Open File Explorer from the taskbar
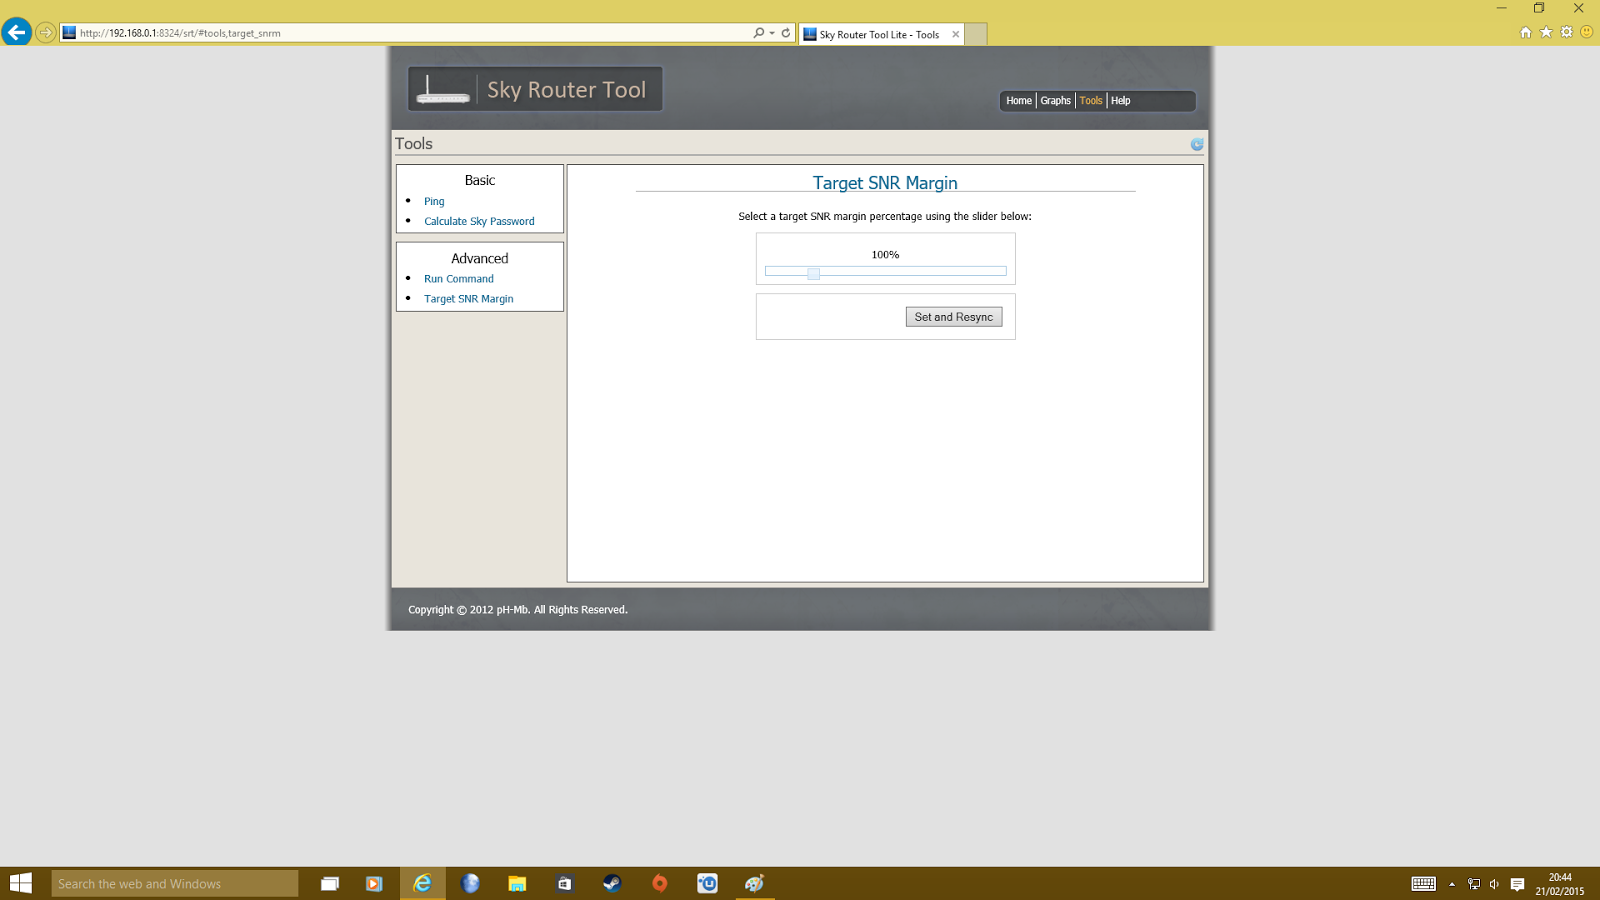Image resolution: width=1600 pixels, height=900 pixels. click(517, 884)
